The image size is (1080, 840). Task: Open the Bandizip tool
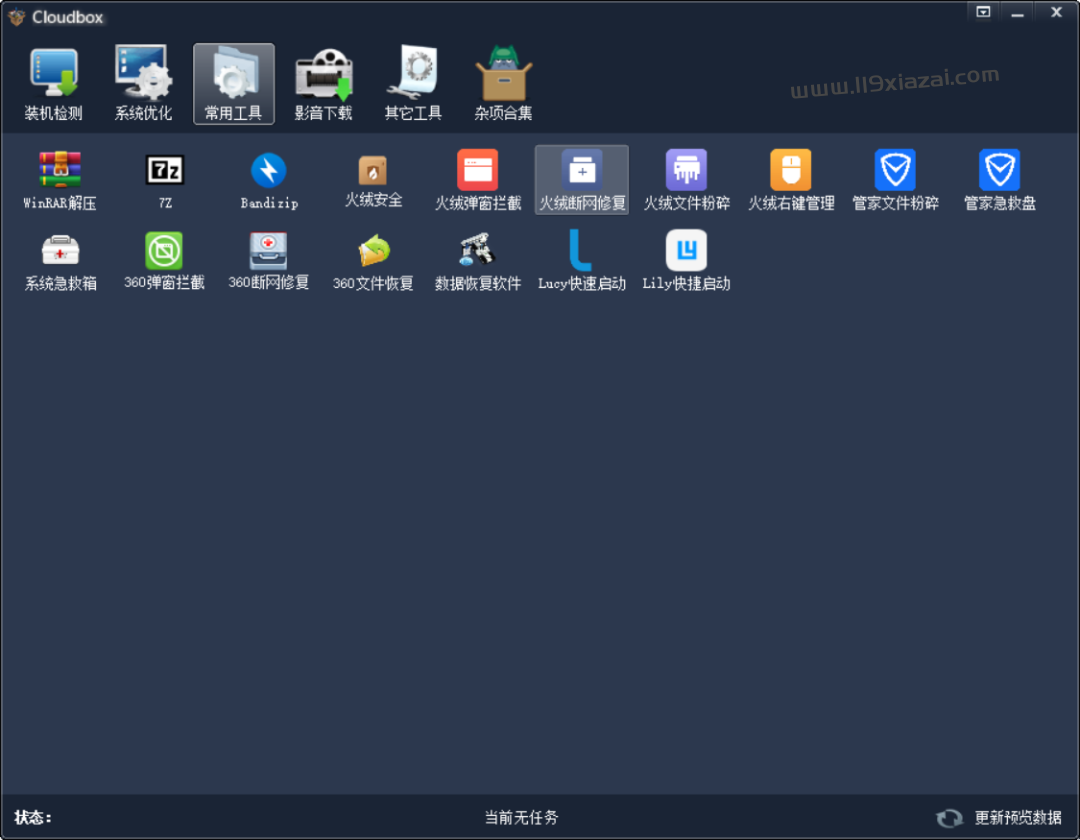(x=269, y=180)
